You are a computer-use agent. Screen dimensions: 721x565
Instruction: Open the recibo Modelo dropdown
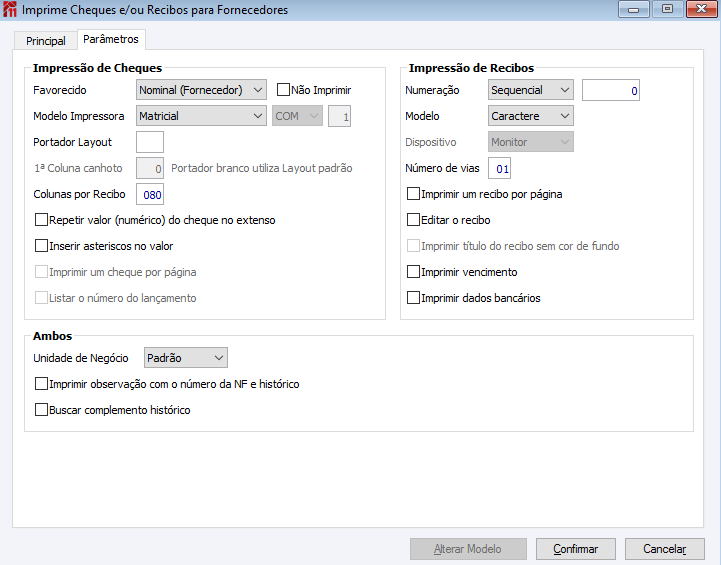pyautogui.click(x=531, y=116)
